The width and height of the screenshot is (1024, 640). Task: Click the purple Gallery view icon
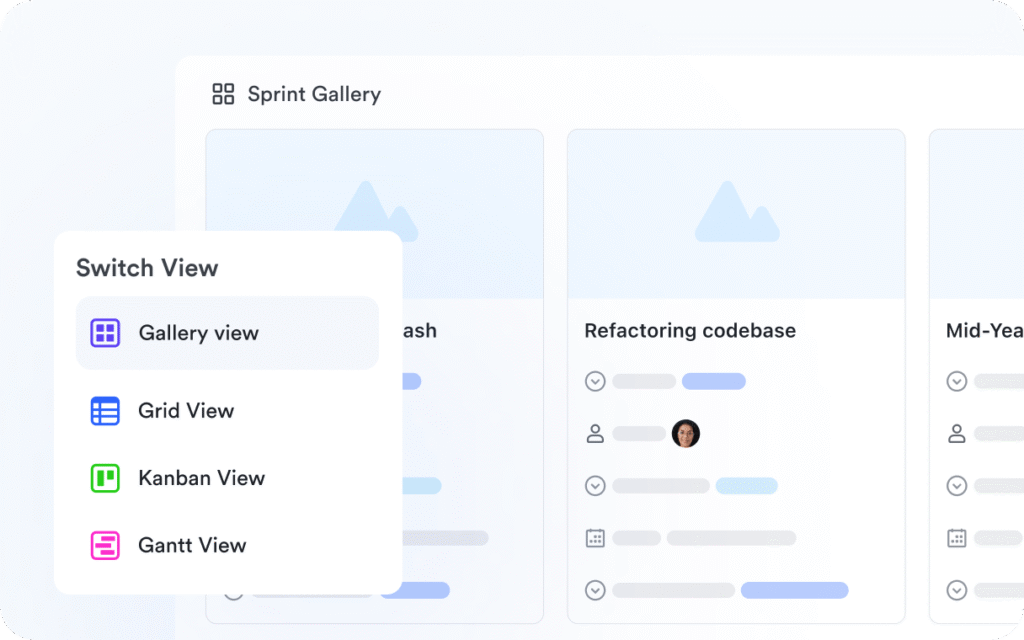(x=105, y=333)
